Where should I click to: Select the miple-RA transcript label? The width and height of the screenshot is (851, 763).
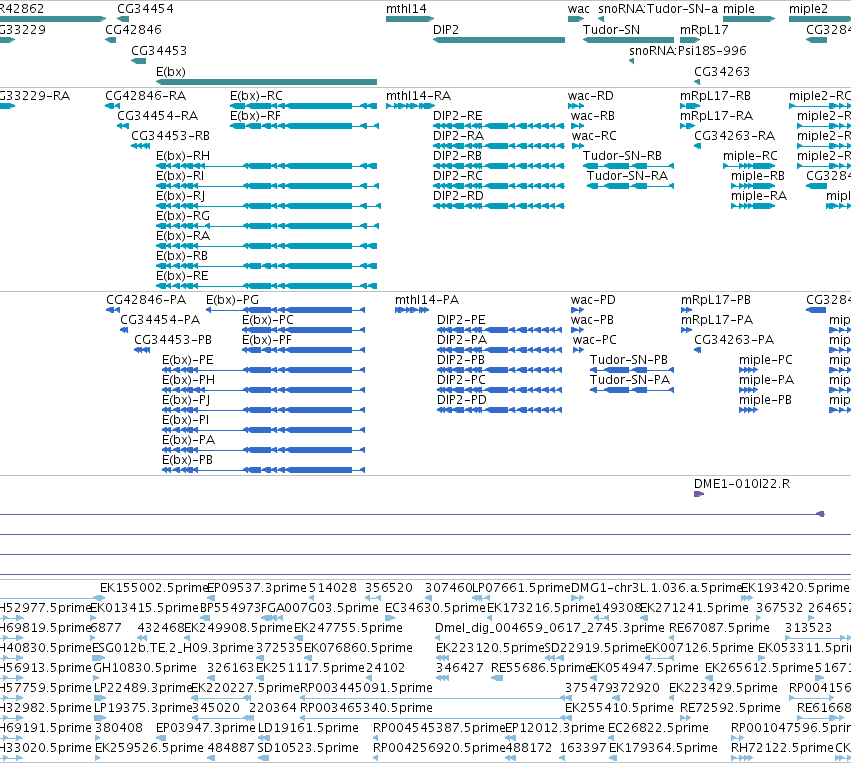pyautogui.click(x=759, y=196)
